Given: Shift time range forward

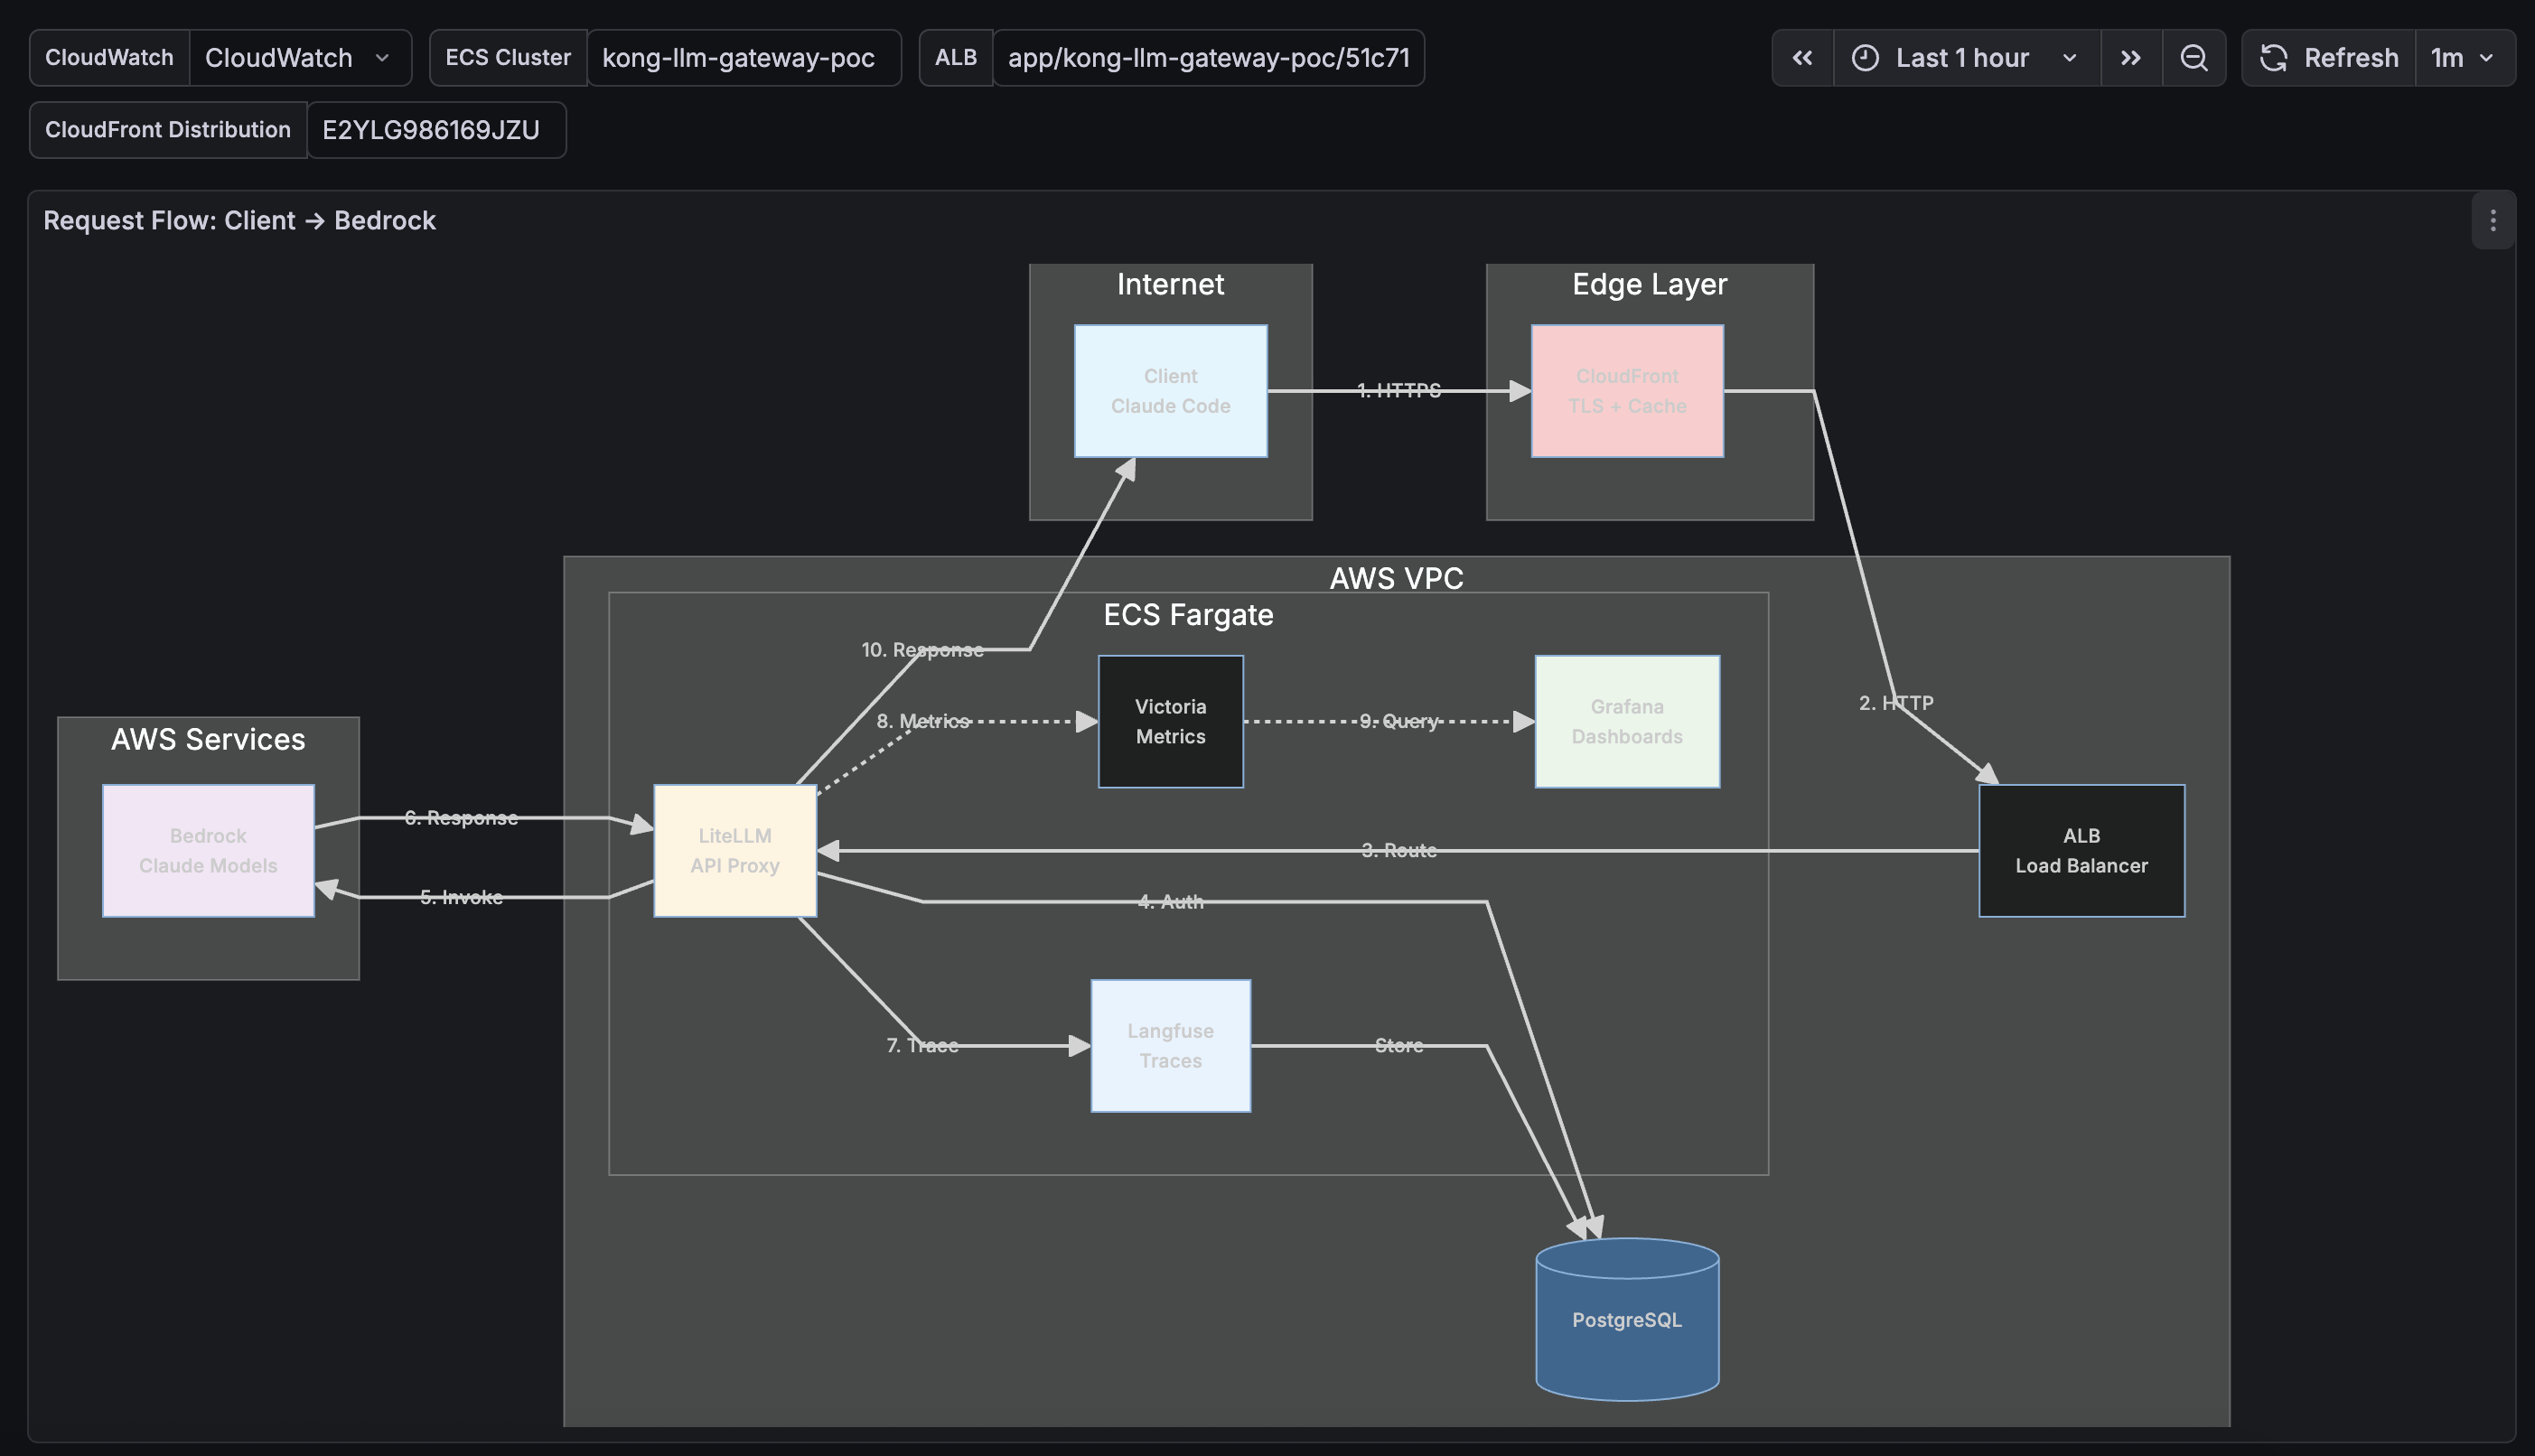Looking at the screenshot, I should [x=2131, y=58].
